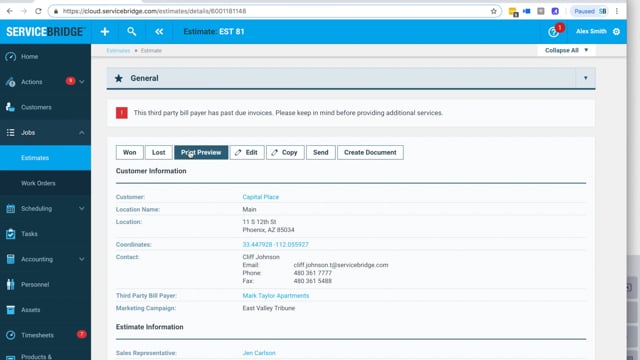Screen dimensions: 640x360
Task: Click the Scheduling calendar icon
Action: (x=11, y=209)
